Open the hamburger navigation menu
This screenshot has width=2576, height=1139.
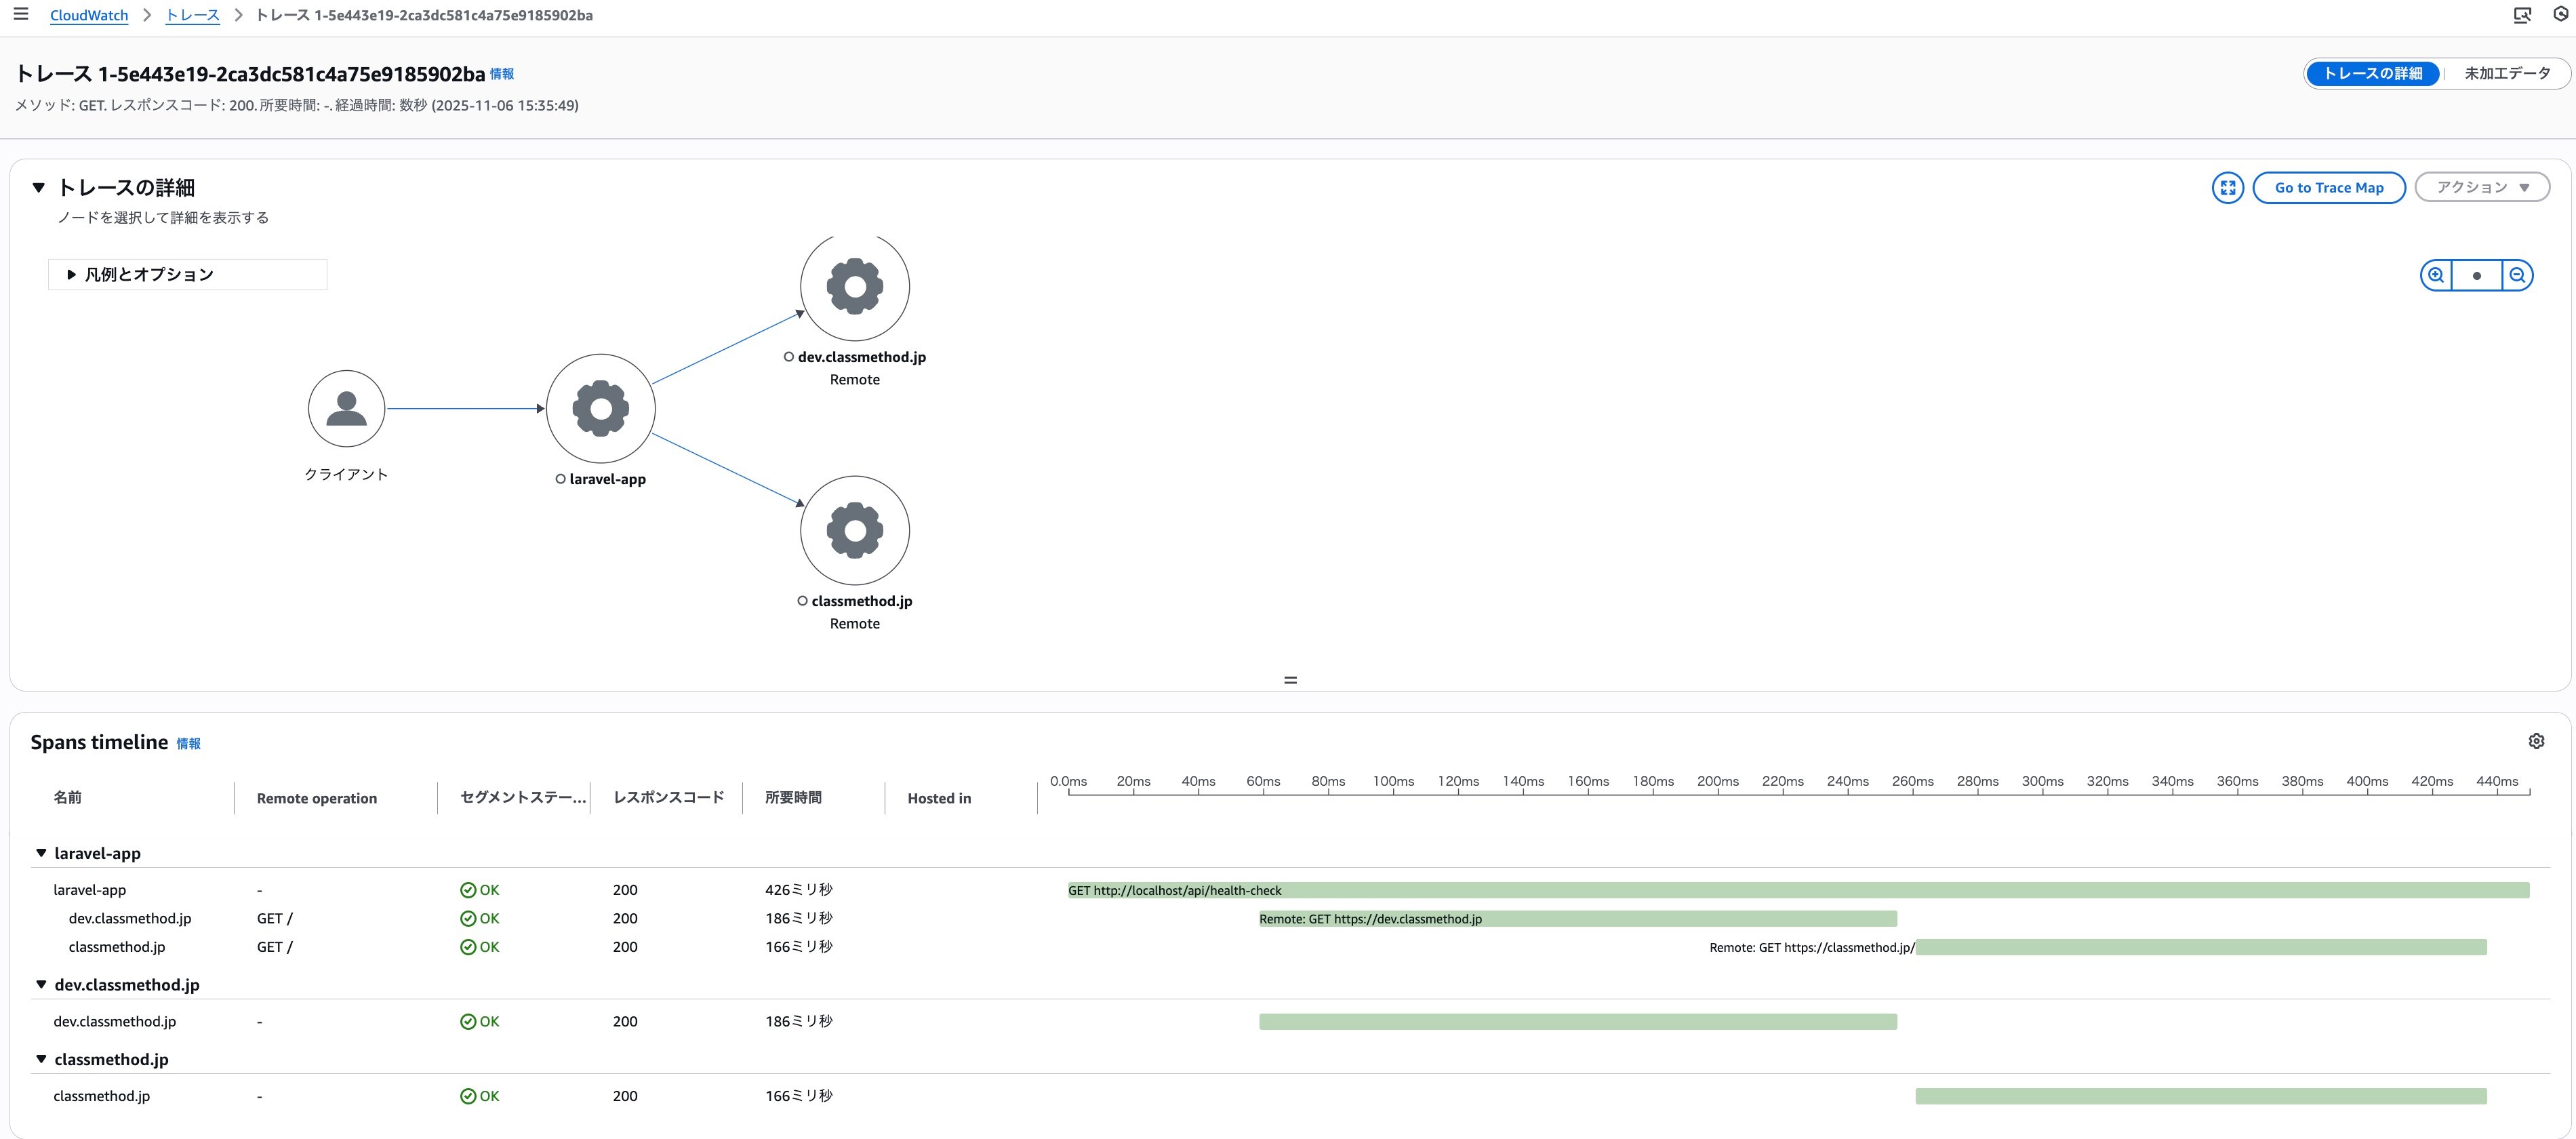(20, 14)
